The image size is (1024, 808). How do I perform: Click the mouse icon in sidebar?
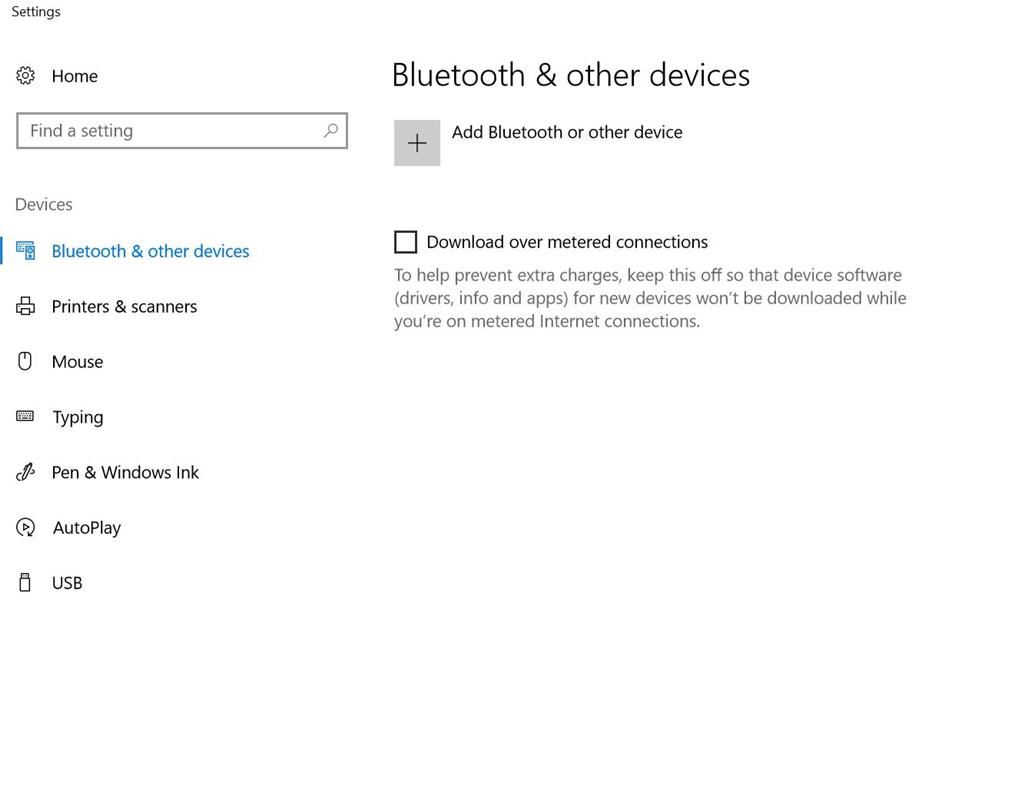pyautogui.click(x=25, y=361)
